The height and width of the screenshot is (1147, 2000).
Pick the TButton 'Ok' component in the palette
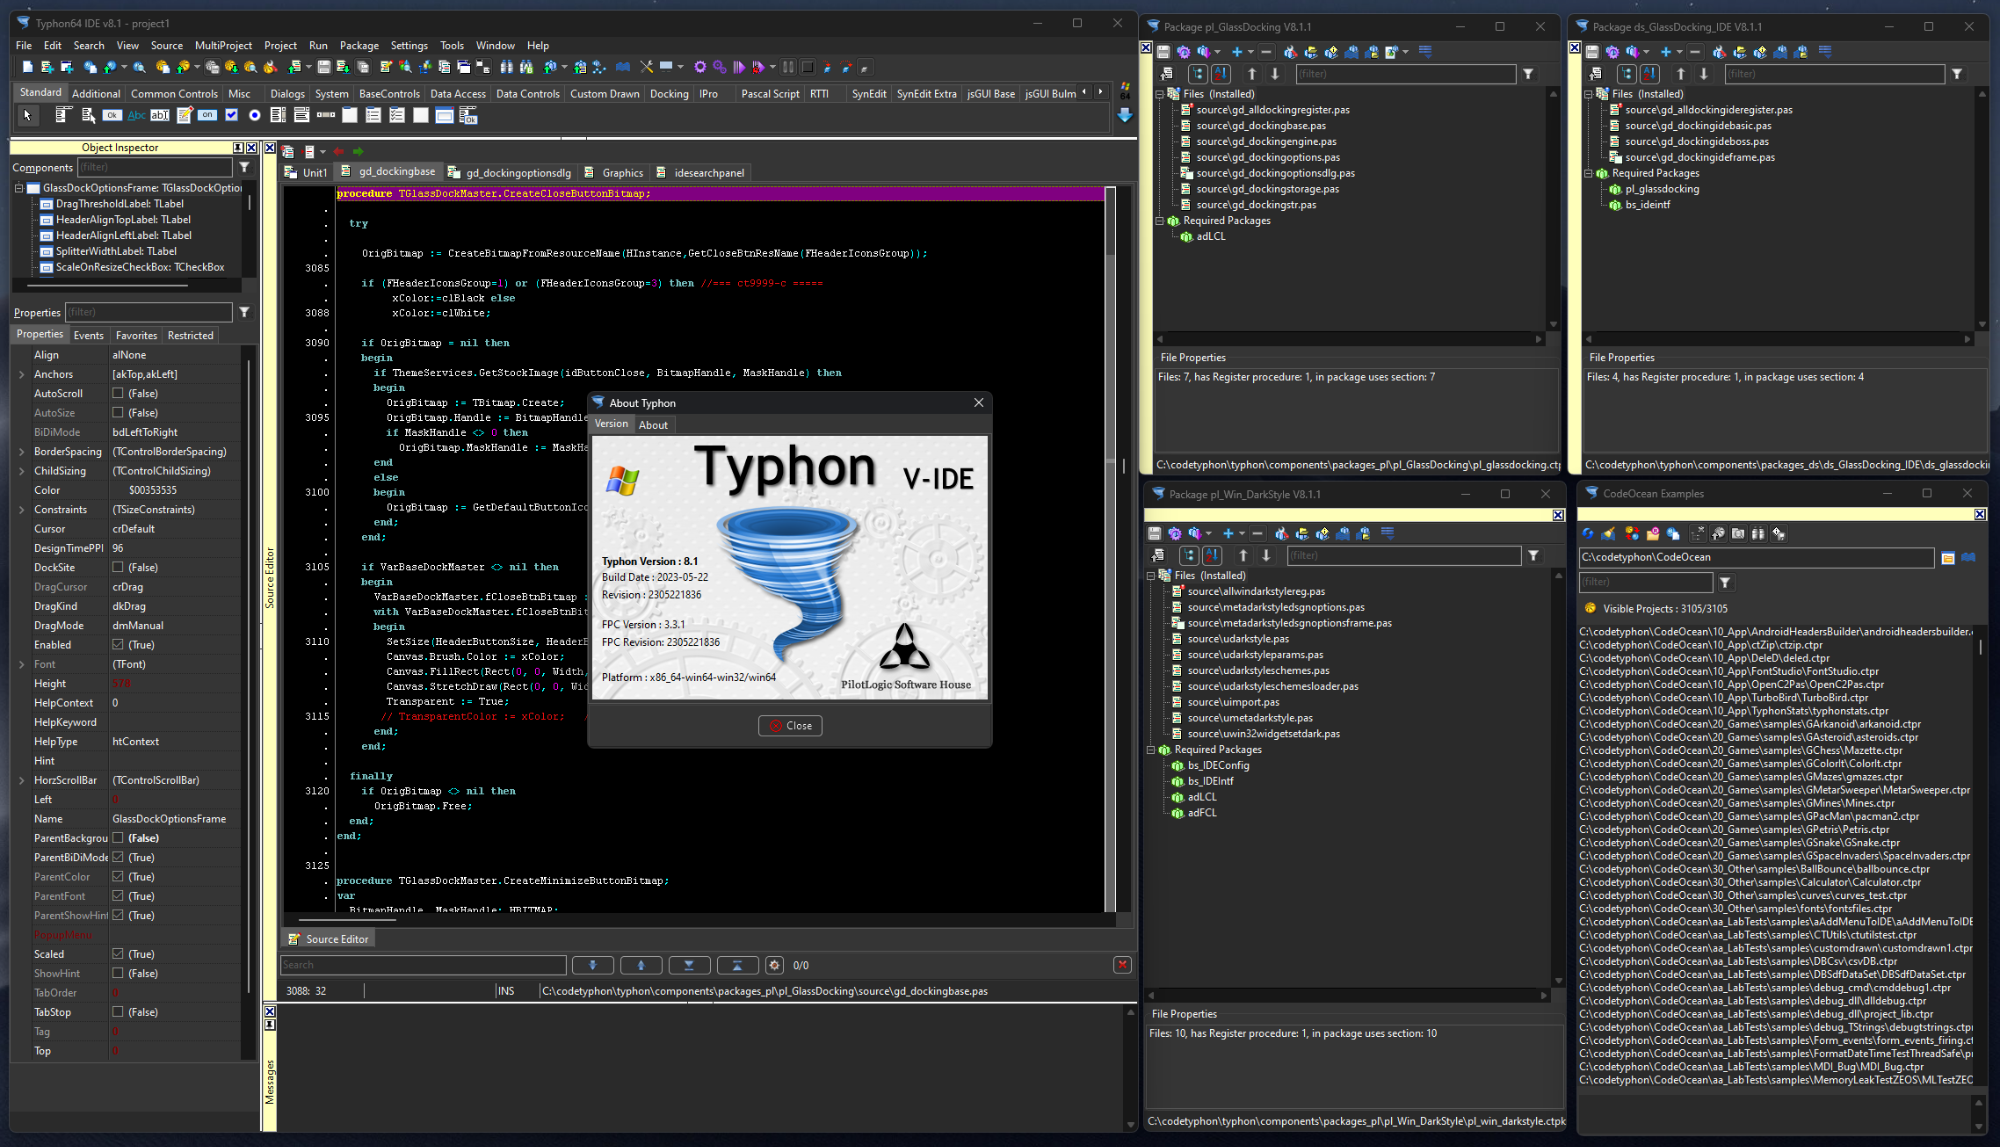click(x=112, y=116)
